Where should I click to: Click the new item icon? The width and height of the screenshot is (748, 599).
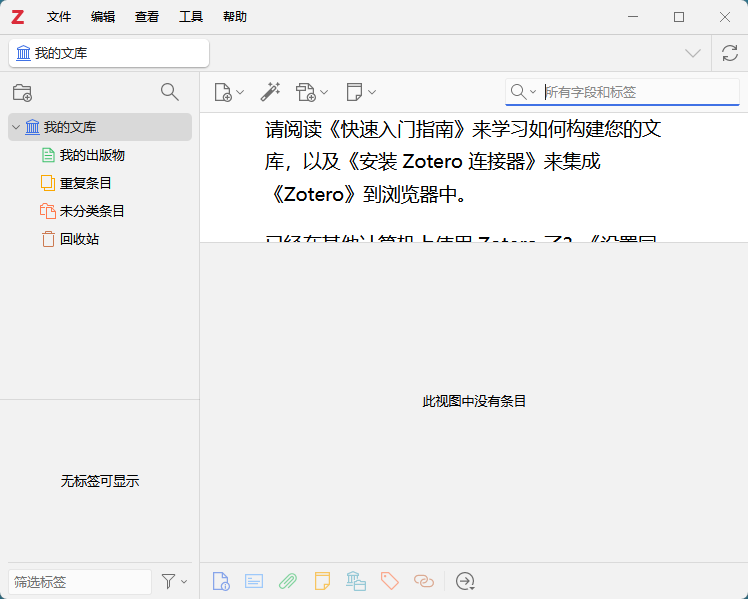point(223,92)
